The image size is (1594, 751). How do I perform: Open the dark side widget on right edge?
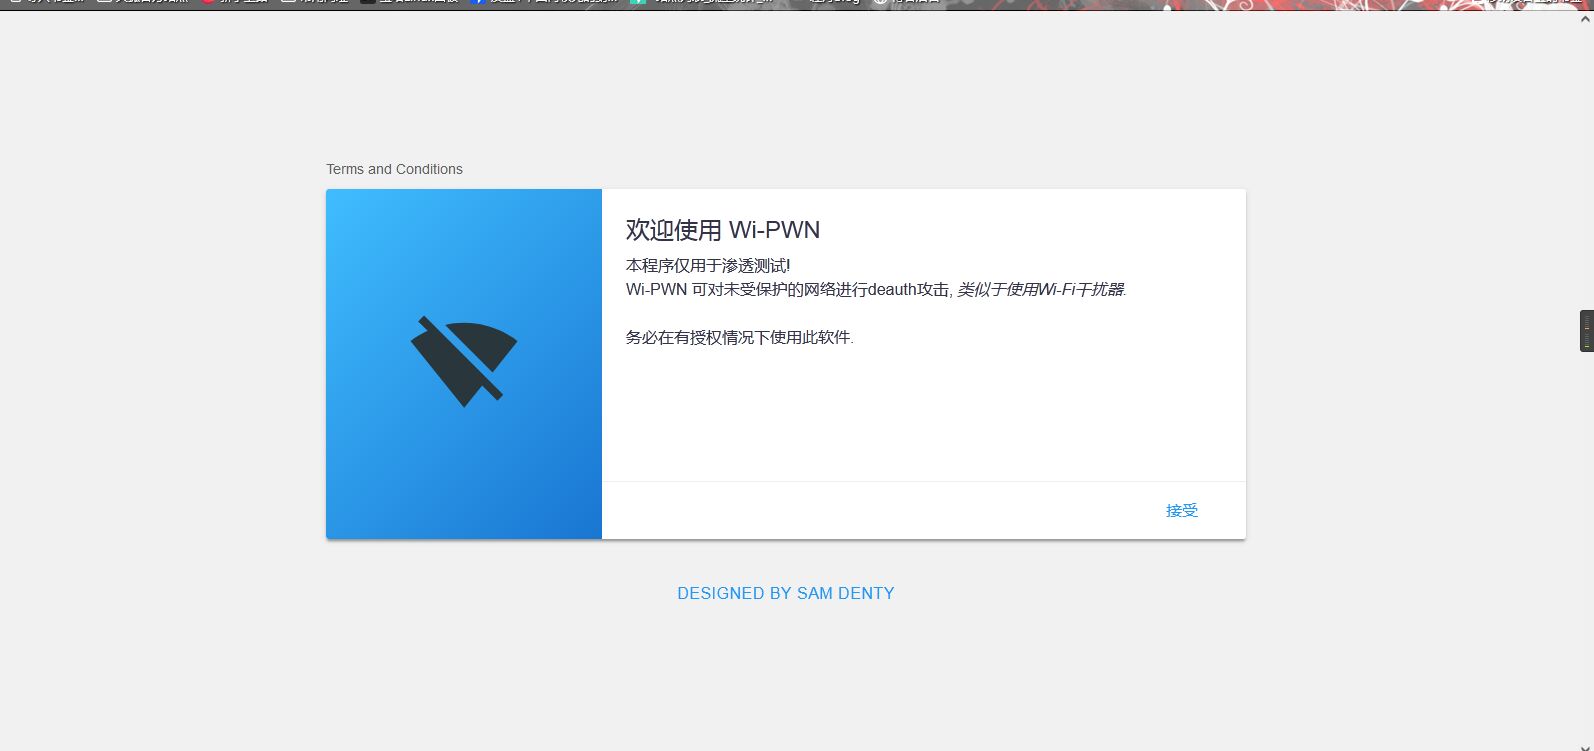pyautogui.click(x=1586, y=331)
